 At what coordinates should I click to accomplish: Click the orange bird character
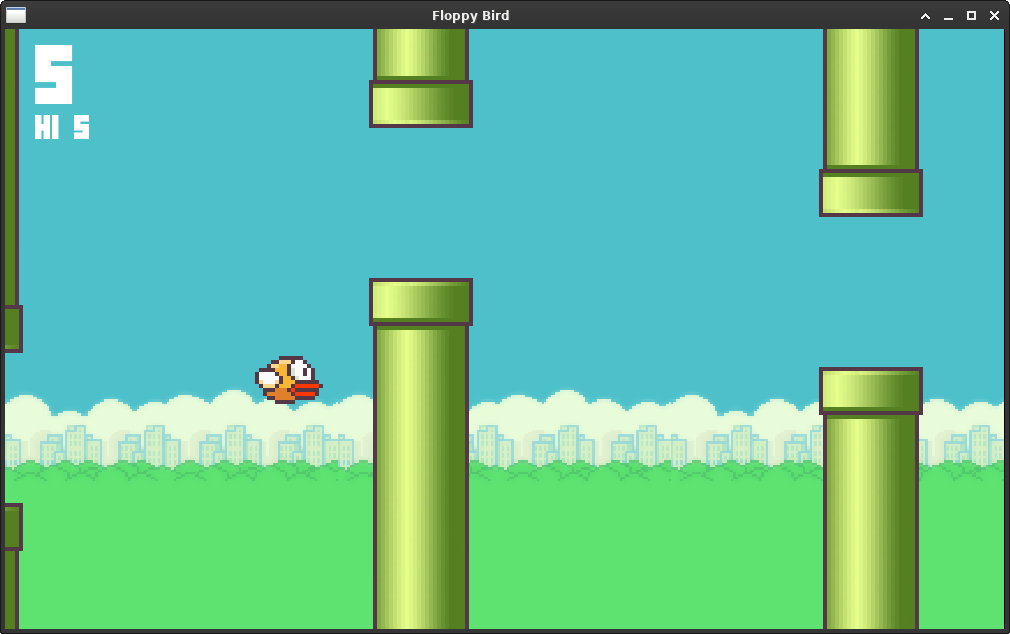point(289,380)
